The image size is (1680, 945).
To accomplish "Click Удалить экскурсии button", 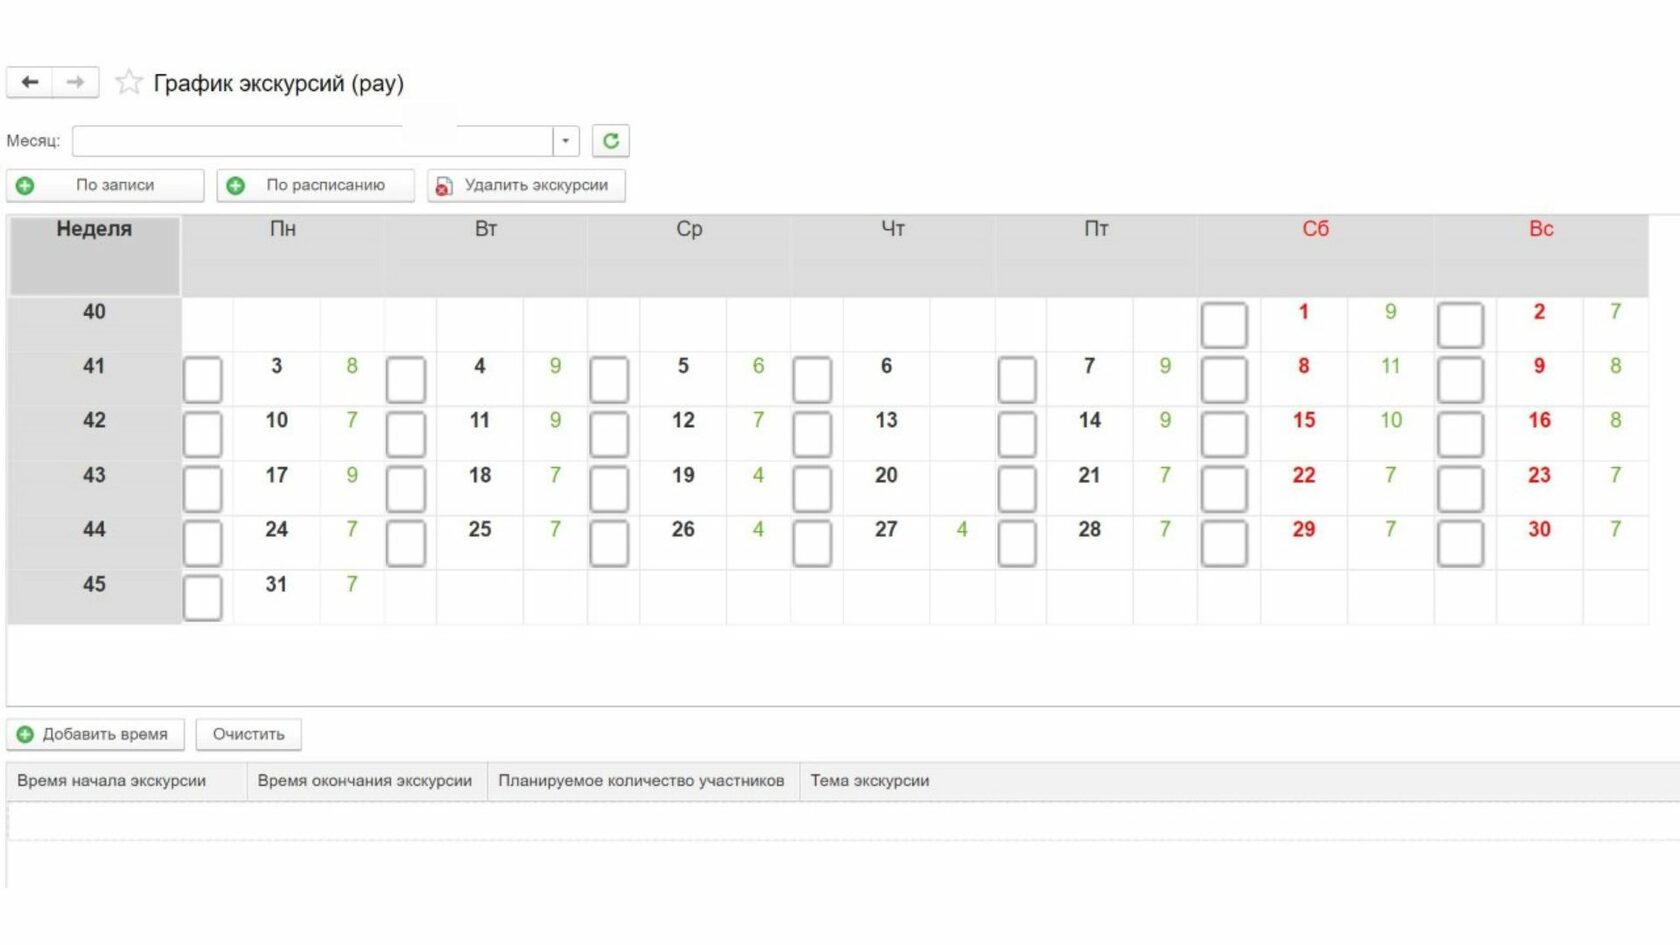I will pos(526,185).
